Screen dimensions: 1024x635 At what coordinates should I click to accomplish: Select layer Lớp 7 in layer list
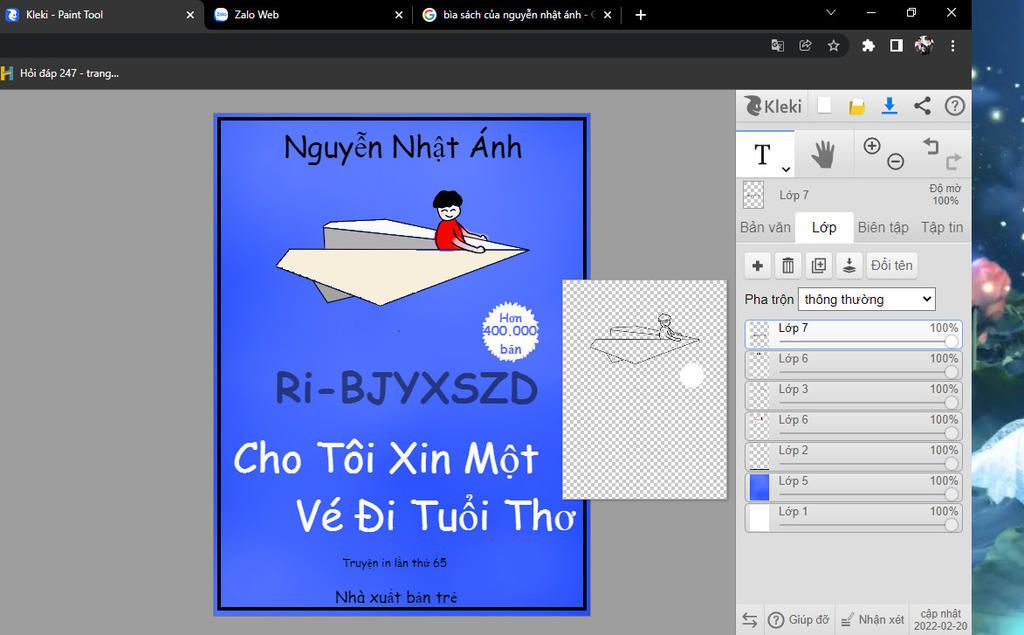[x=853, y=334]
